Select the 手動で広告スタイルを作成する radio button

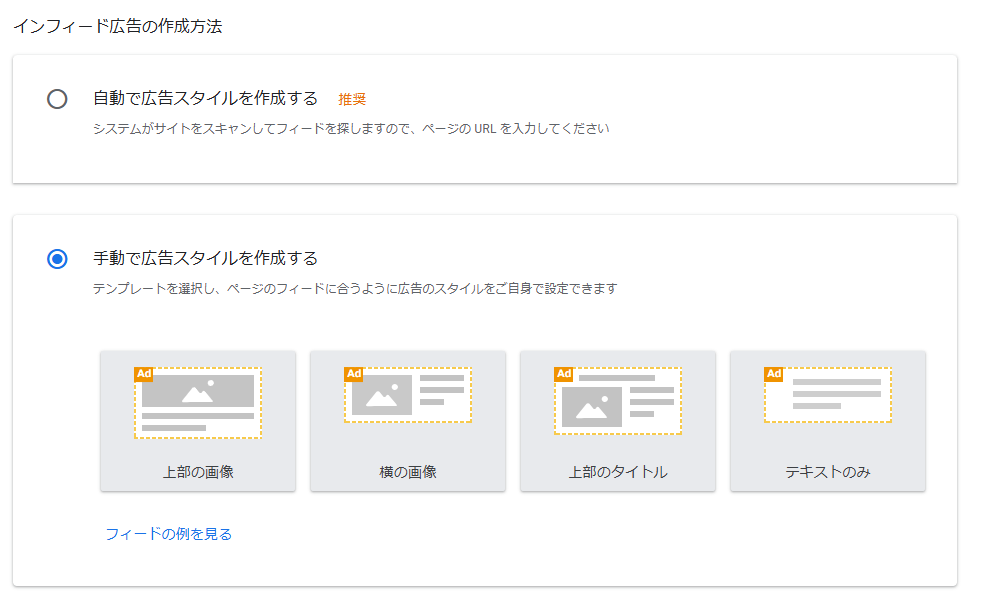(57, 259)
